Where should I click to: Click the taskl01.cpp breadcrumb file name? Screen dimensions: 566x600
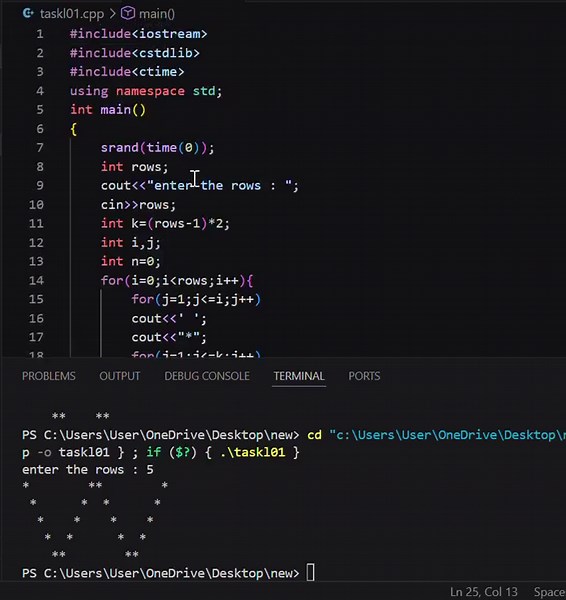point(72,14)
